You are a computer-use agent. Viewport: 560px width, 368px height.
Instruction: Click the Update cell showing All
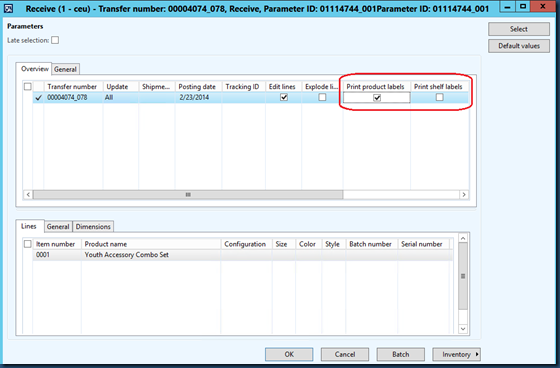121,97
